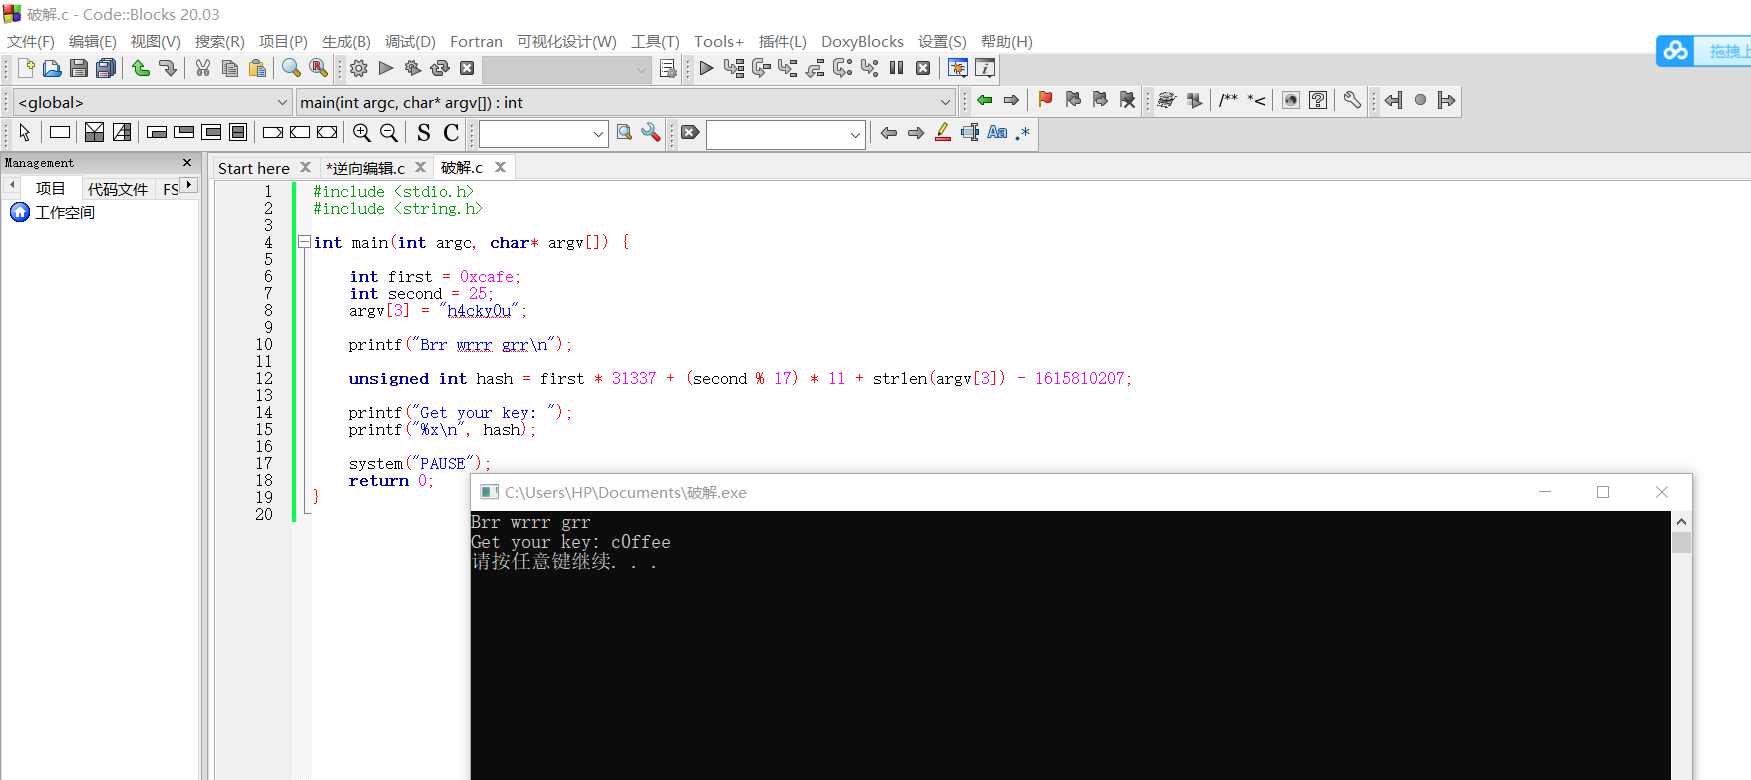Go to previous bookmark flag icon

pyautogui.click(x=1073, y=100)
